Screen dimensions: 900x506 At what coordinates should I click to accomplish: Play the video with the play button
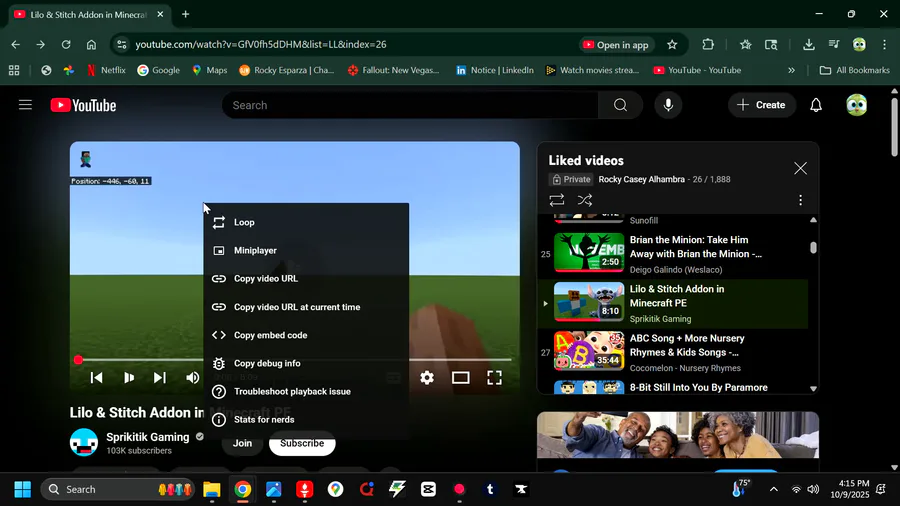(129, 377)
